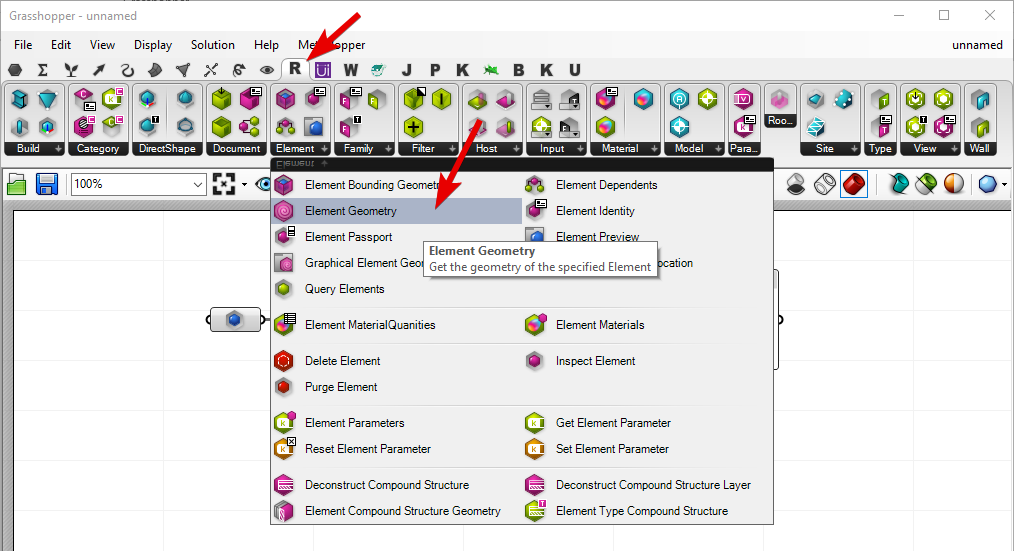Open the Solution menu

point(212,45)
